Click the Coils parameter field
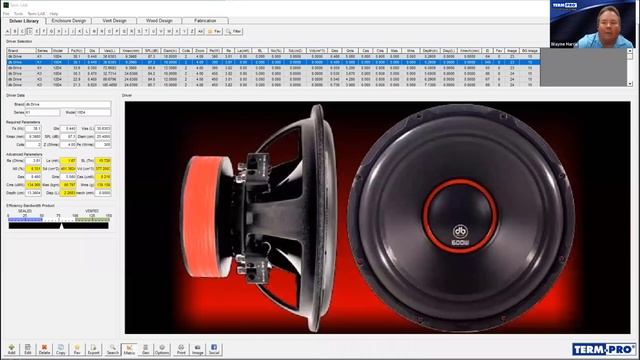This screenshot has width=640, height=360. (x=33, y=144)
